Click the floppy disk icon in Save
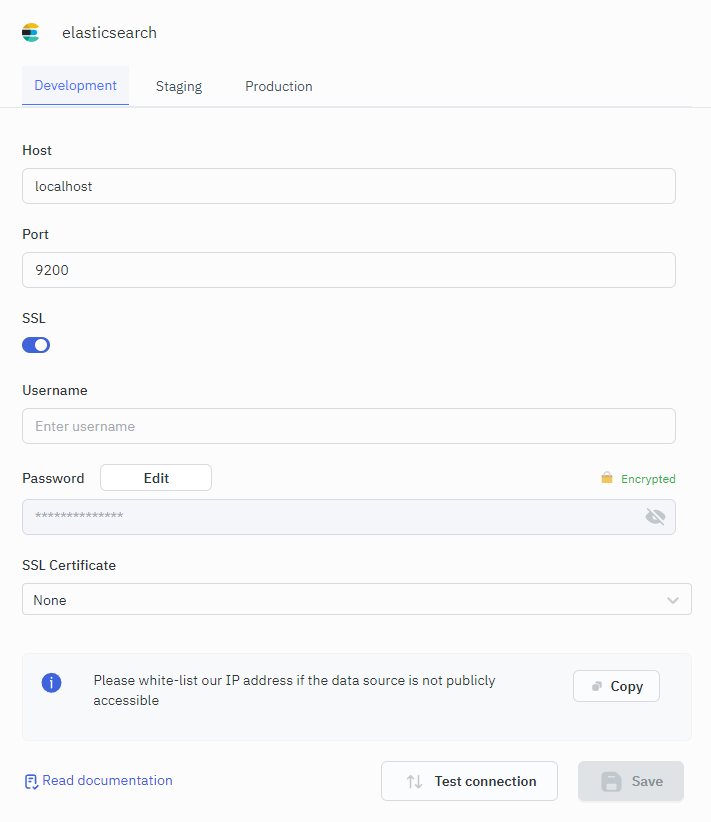The width and height of the screenshot is (711, 822). (x=611, y=781)
